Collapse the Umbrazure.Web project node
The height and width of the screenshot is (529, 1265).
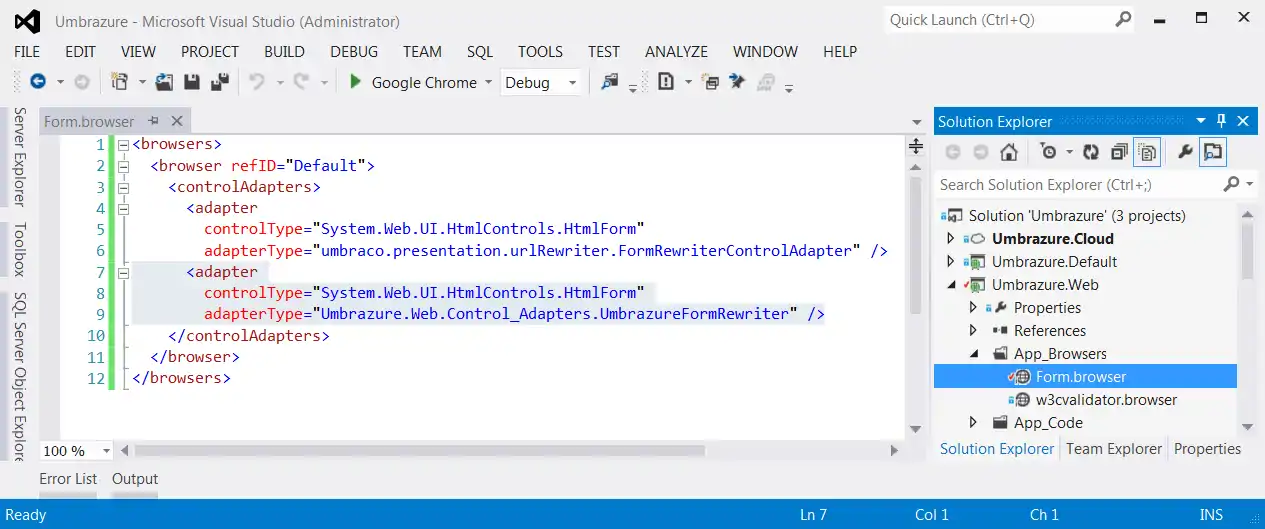tap(951, 285)
